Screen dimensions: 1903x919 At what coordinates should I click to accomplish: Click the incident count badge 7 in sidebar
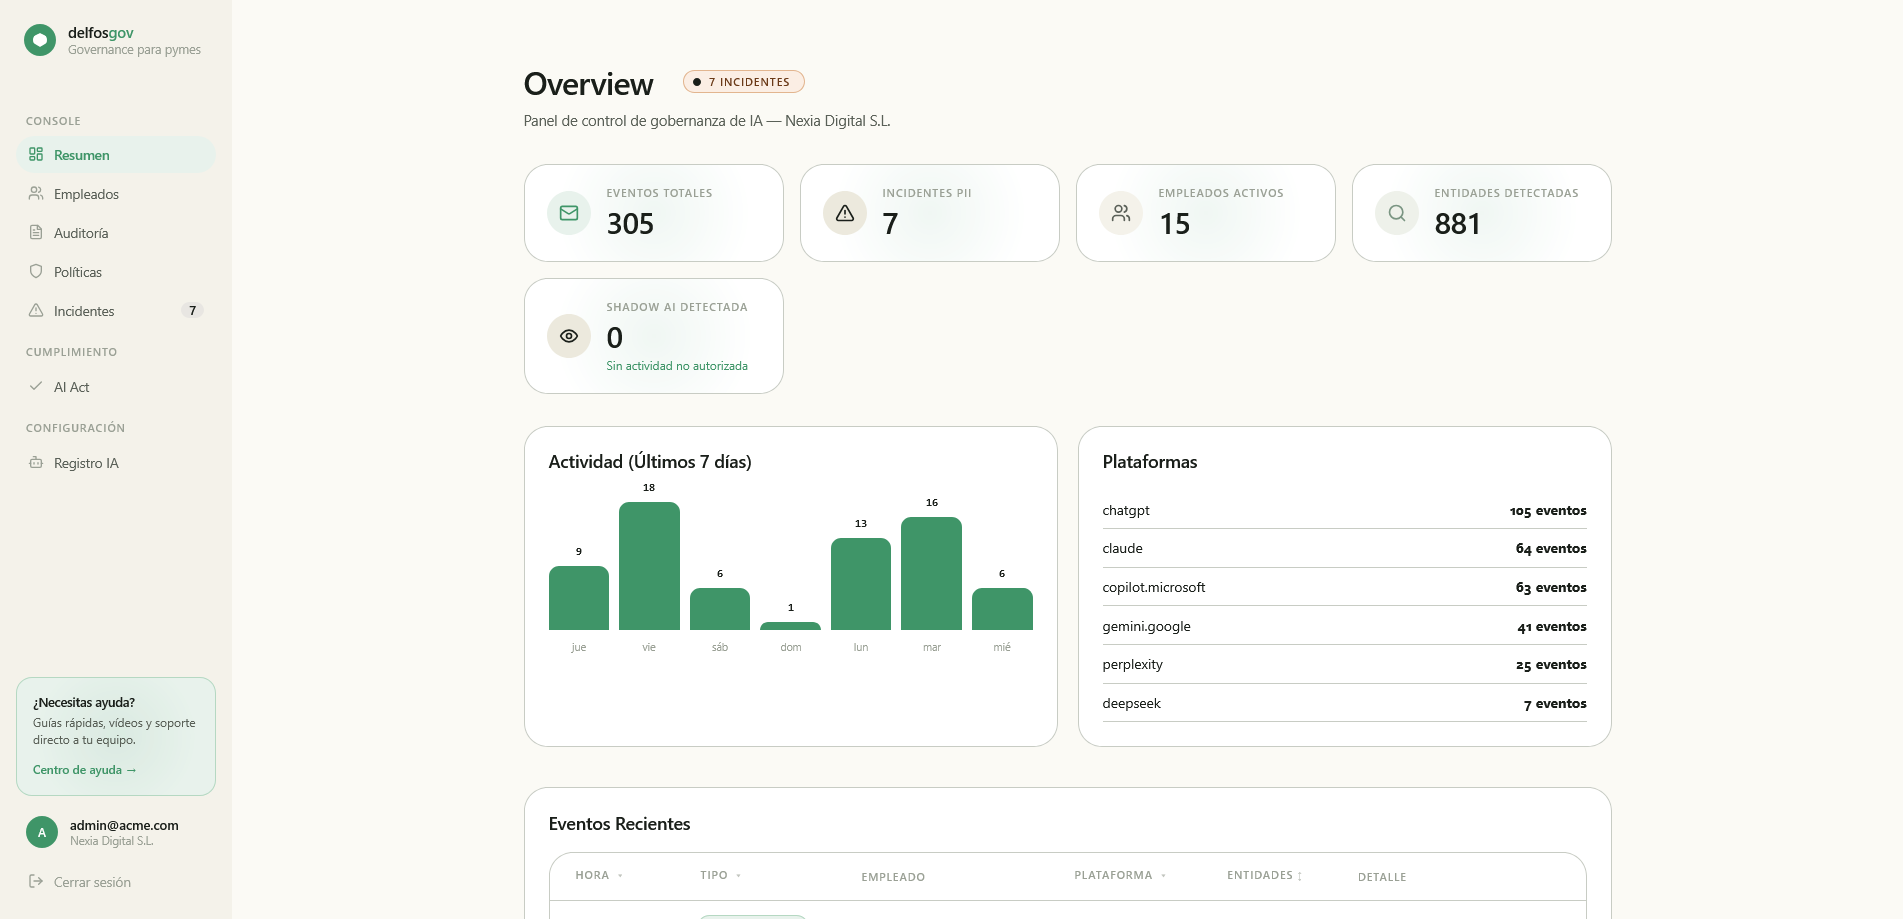pyautogui.click(x=192, y=311)
